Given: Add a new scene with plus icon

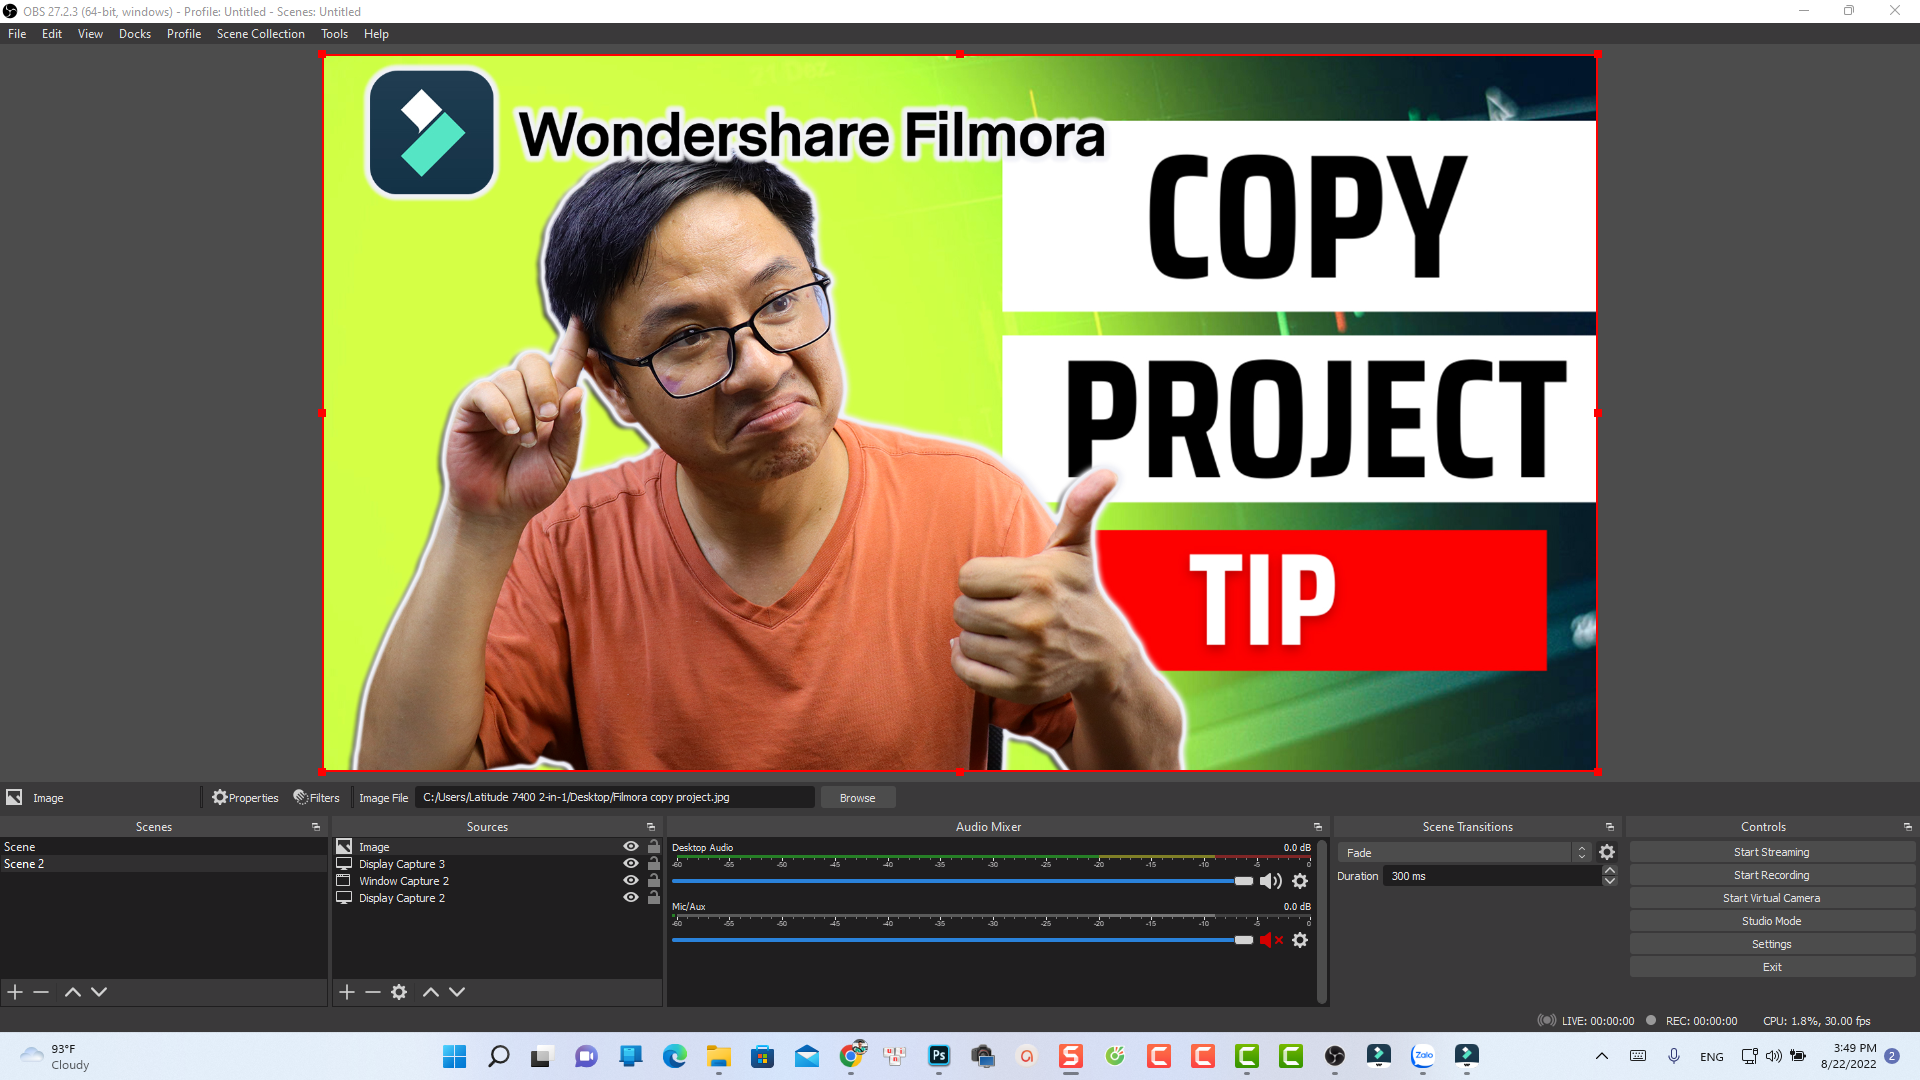Looking at the screenshot, I should click(15, 992).
